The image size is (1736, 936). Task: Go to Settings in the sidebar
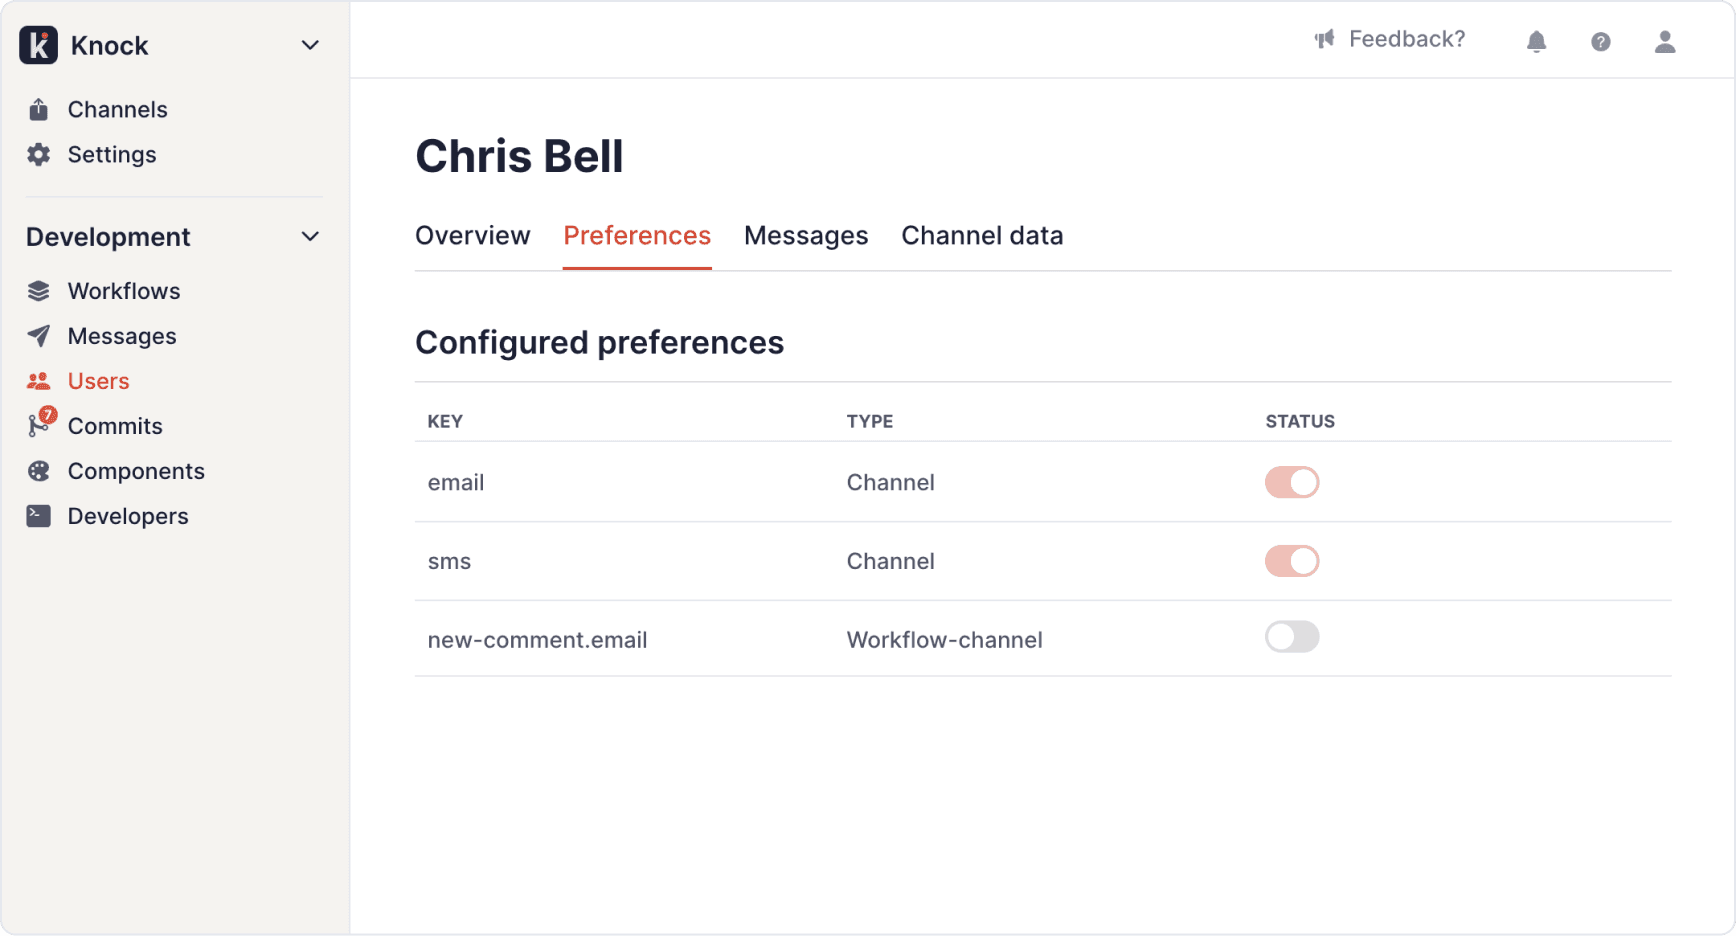pyautogui.click(x=111, y=155)
